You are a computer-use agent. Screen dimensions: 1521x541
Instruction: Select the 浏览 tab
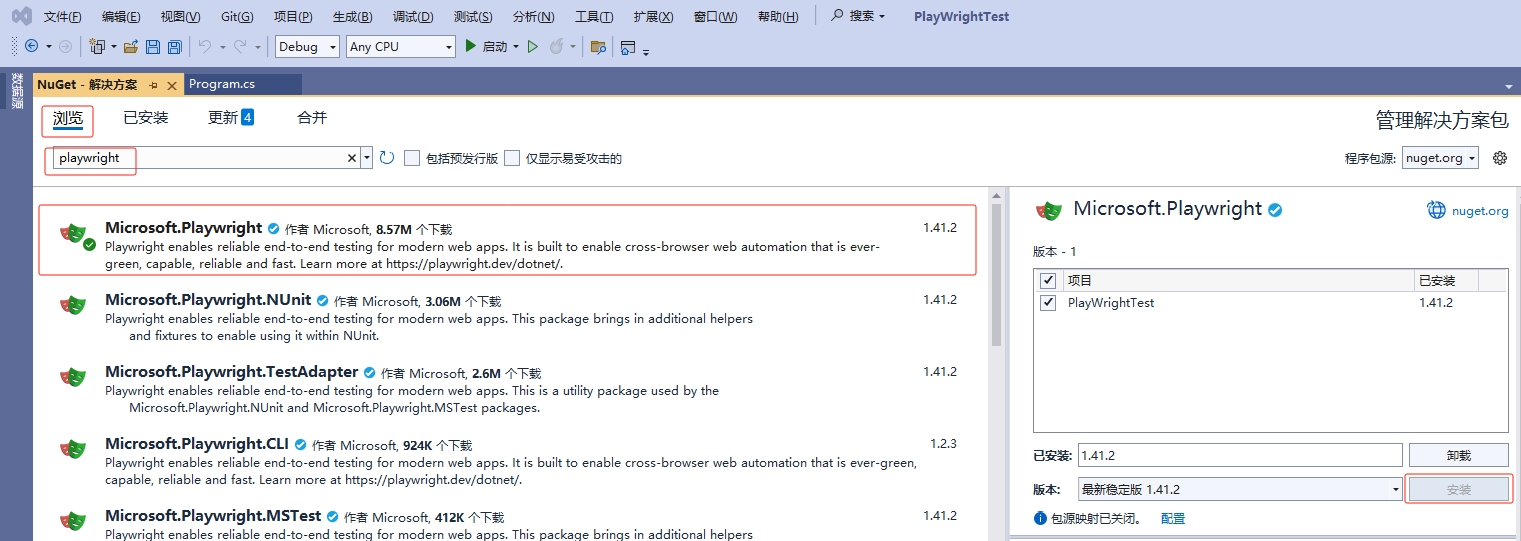(68, 118)
